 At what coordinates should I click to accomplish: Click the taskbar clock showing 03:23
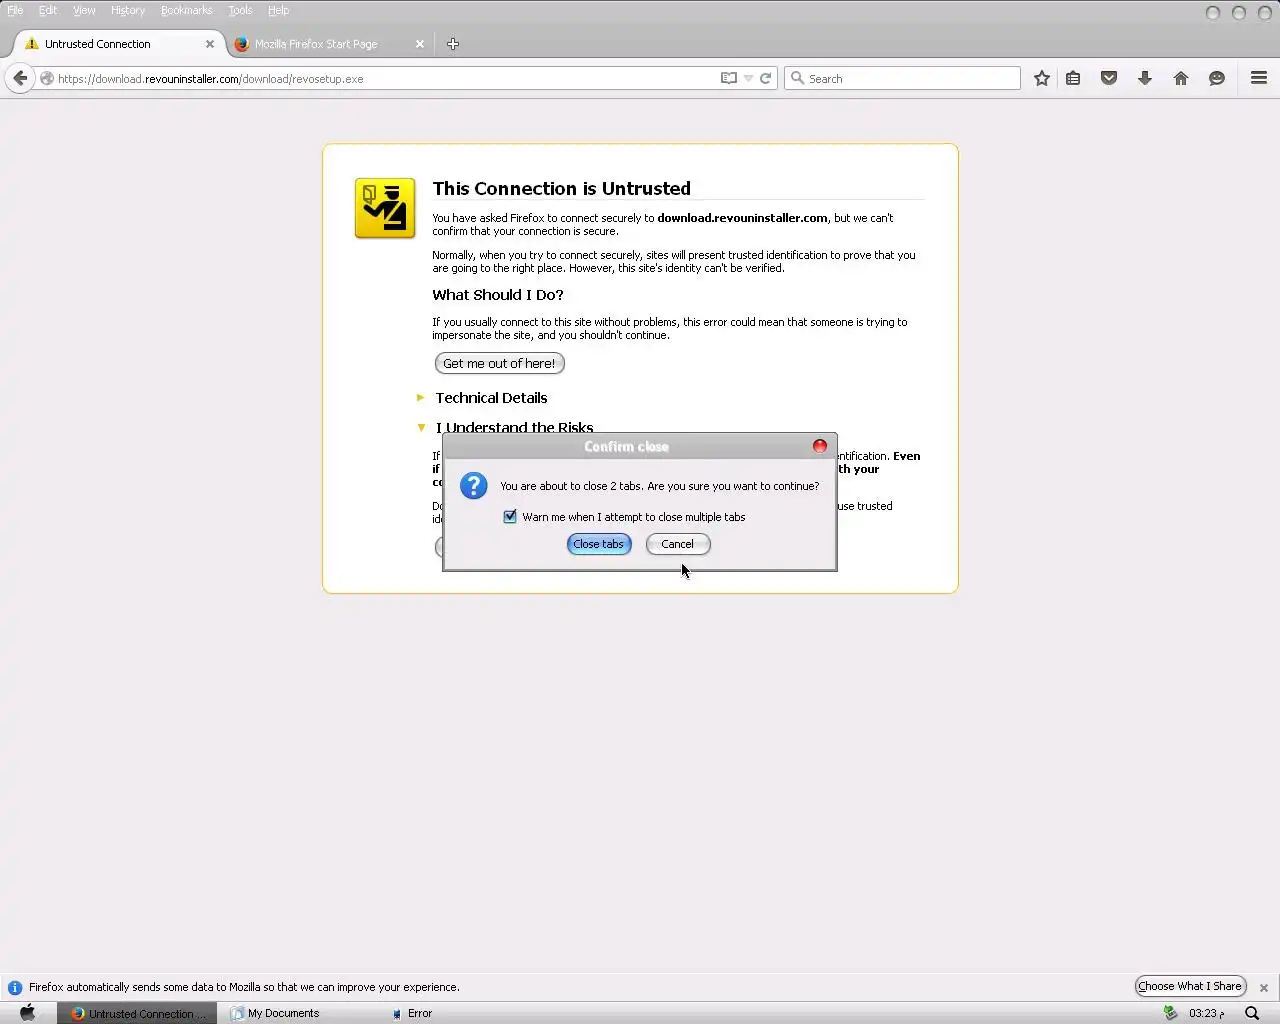(1206, 1013)
